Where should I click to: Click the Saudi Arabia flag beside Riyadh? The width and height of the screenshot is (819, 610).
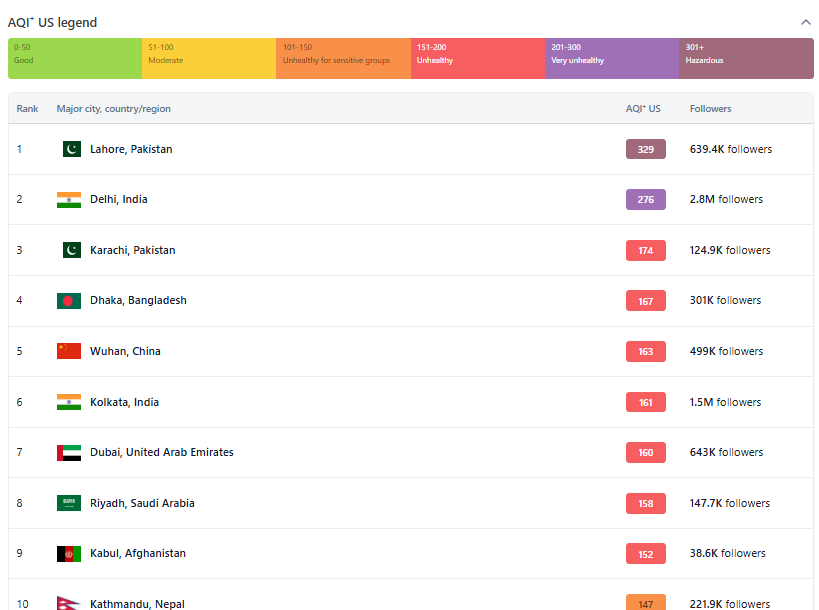coord(69,503)
